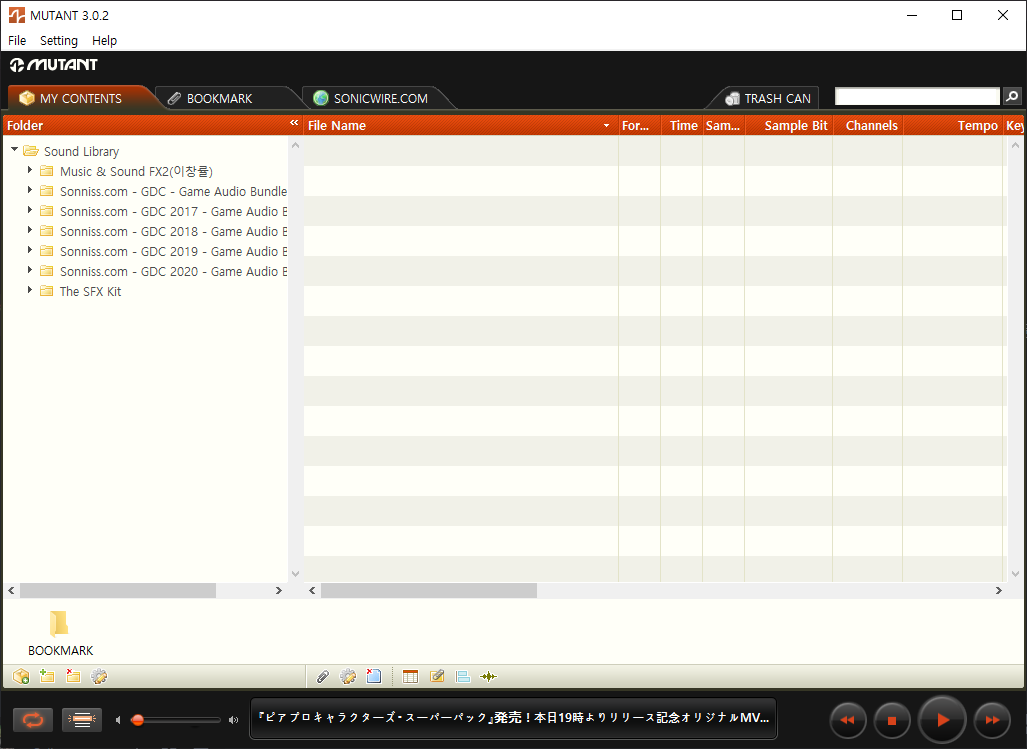Click the add new folder icon
This screenshot has height=749, width=1027.
coord(47,676)
